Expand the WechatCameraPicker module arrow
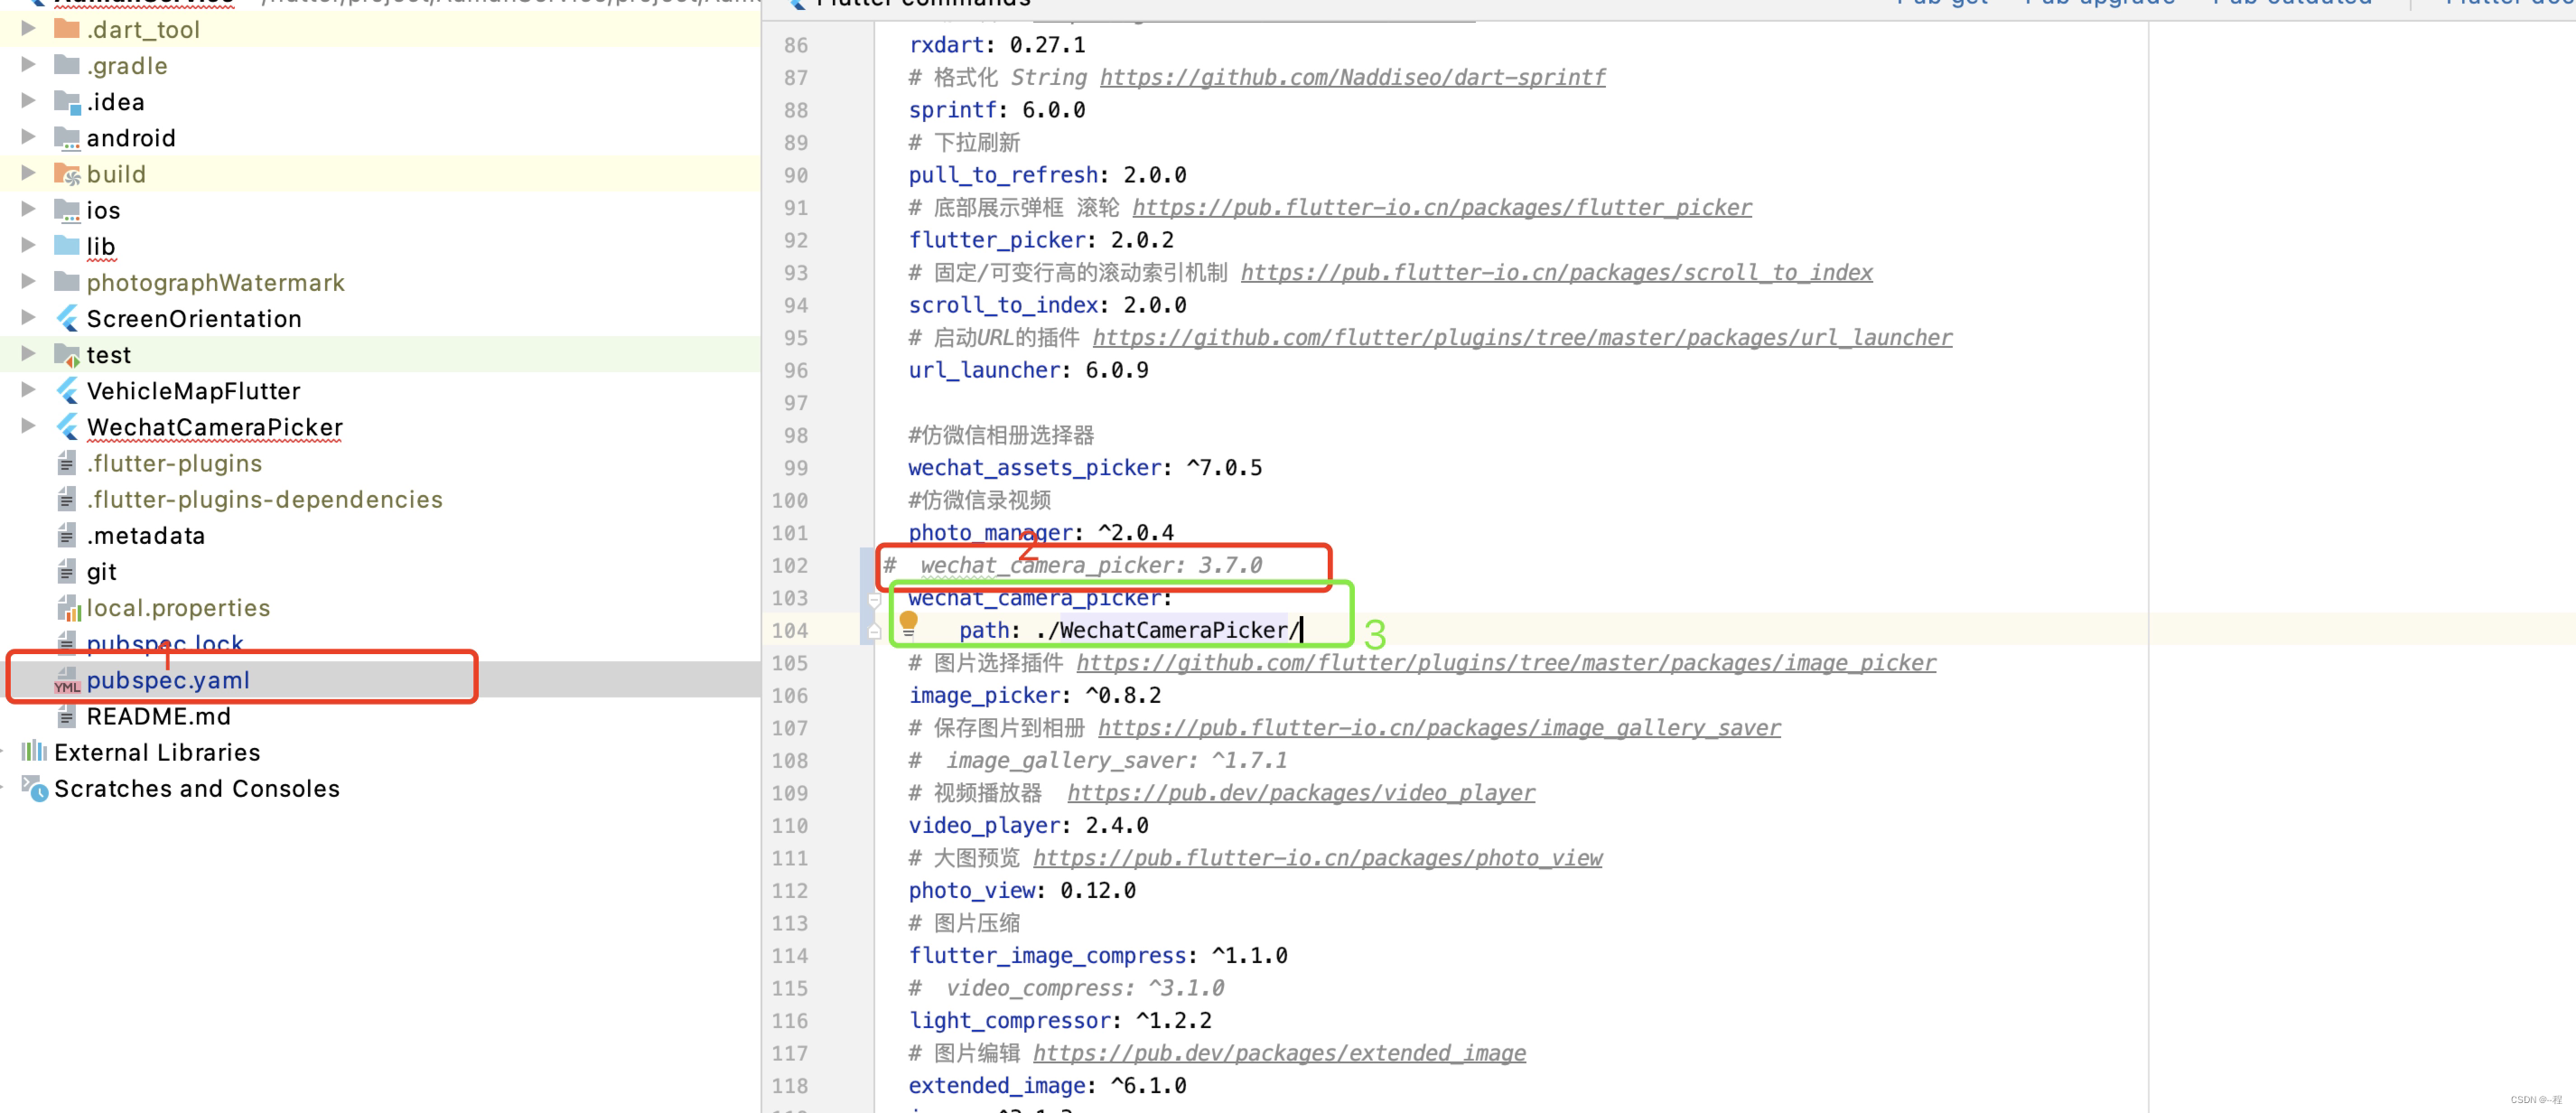The height and width of the screenshot is (1113, 2576). click(28, 425)
